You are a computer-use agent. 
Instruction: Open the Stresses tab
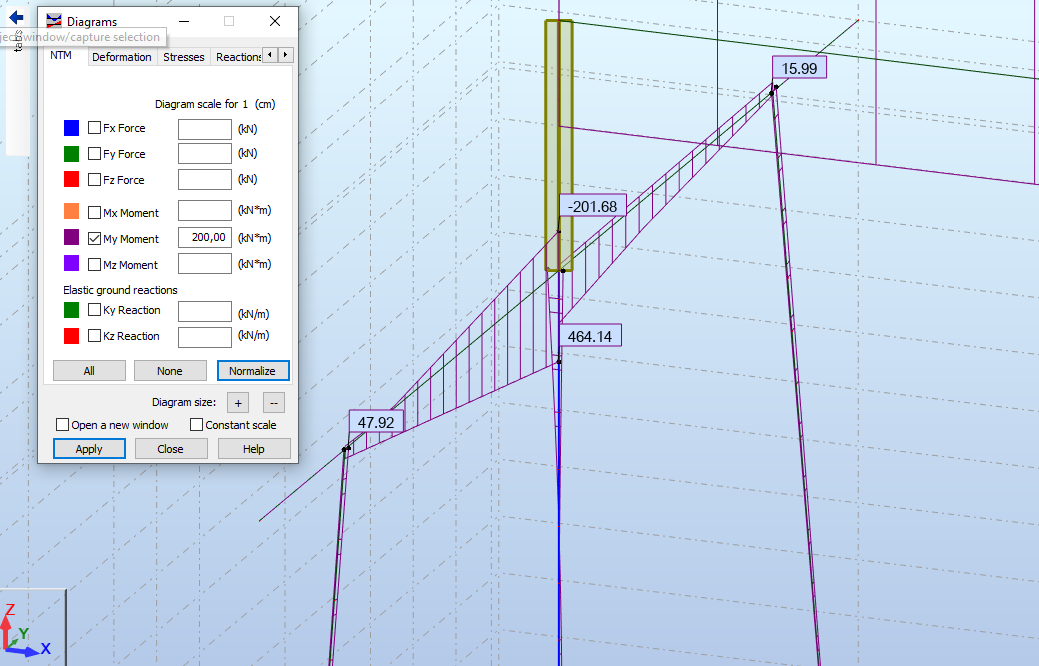click(x=183, y=57)
